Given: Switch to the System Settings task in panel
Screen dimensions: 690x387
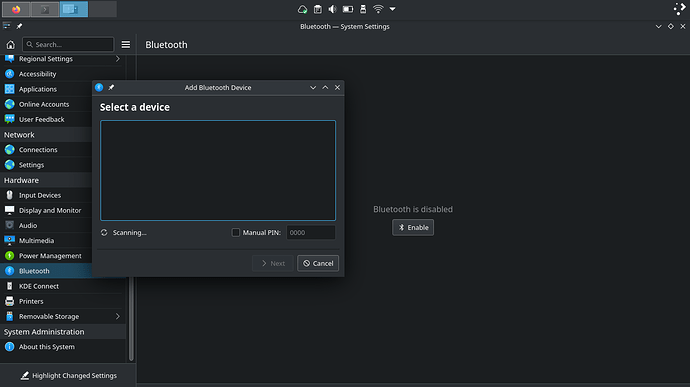Looking at the screenshot, I should pos(74,9).
